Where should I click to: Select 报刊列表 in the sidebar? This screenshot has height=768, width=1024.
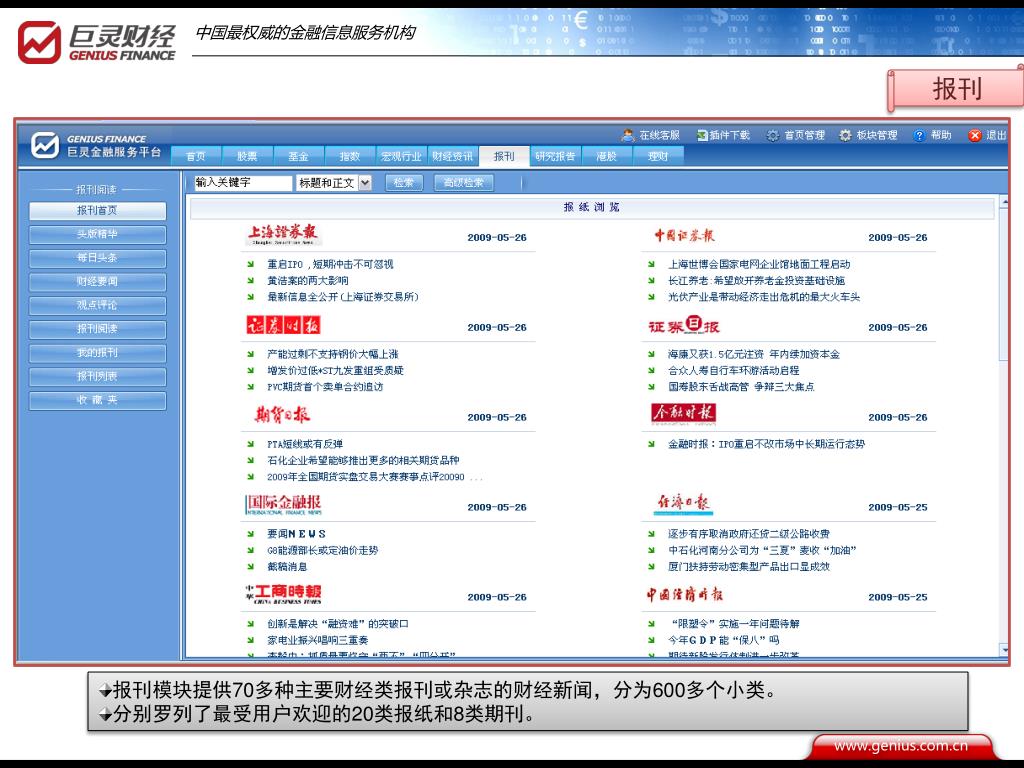tap(97, 376)
